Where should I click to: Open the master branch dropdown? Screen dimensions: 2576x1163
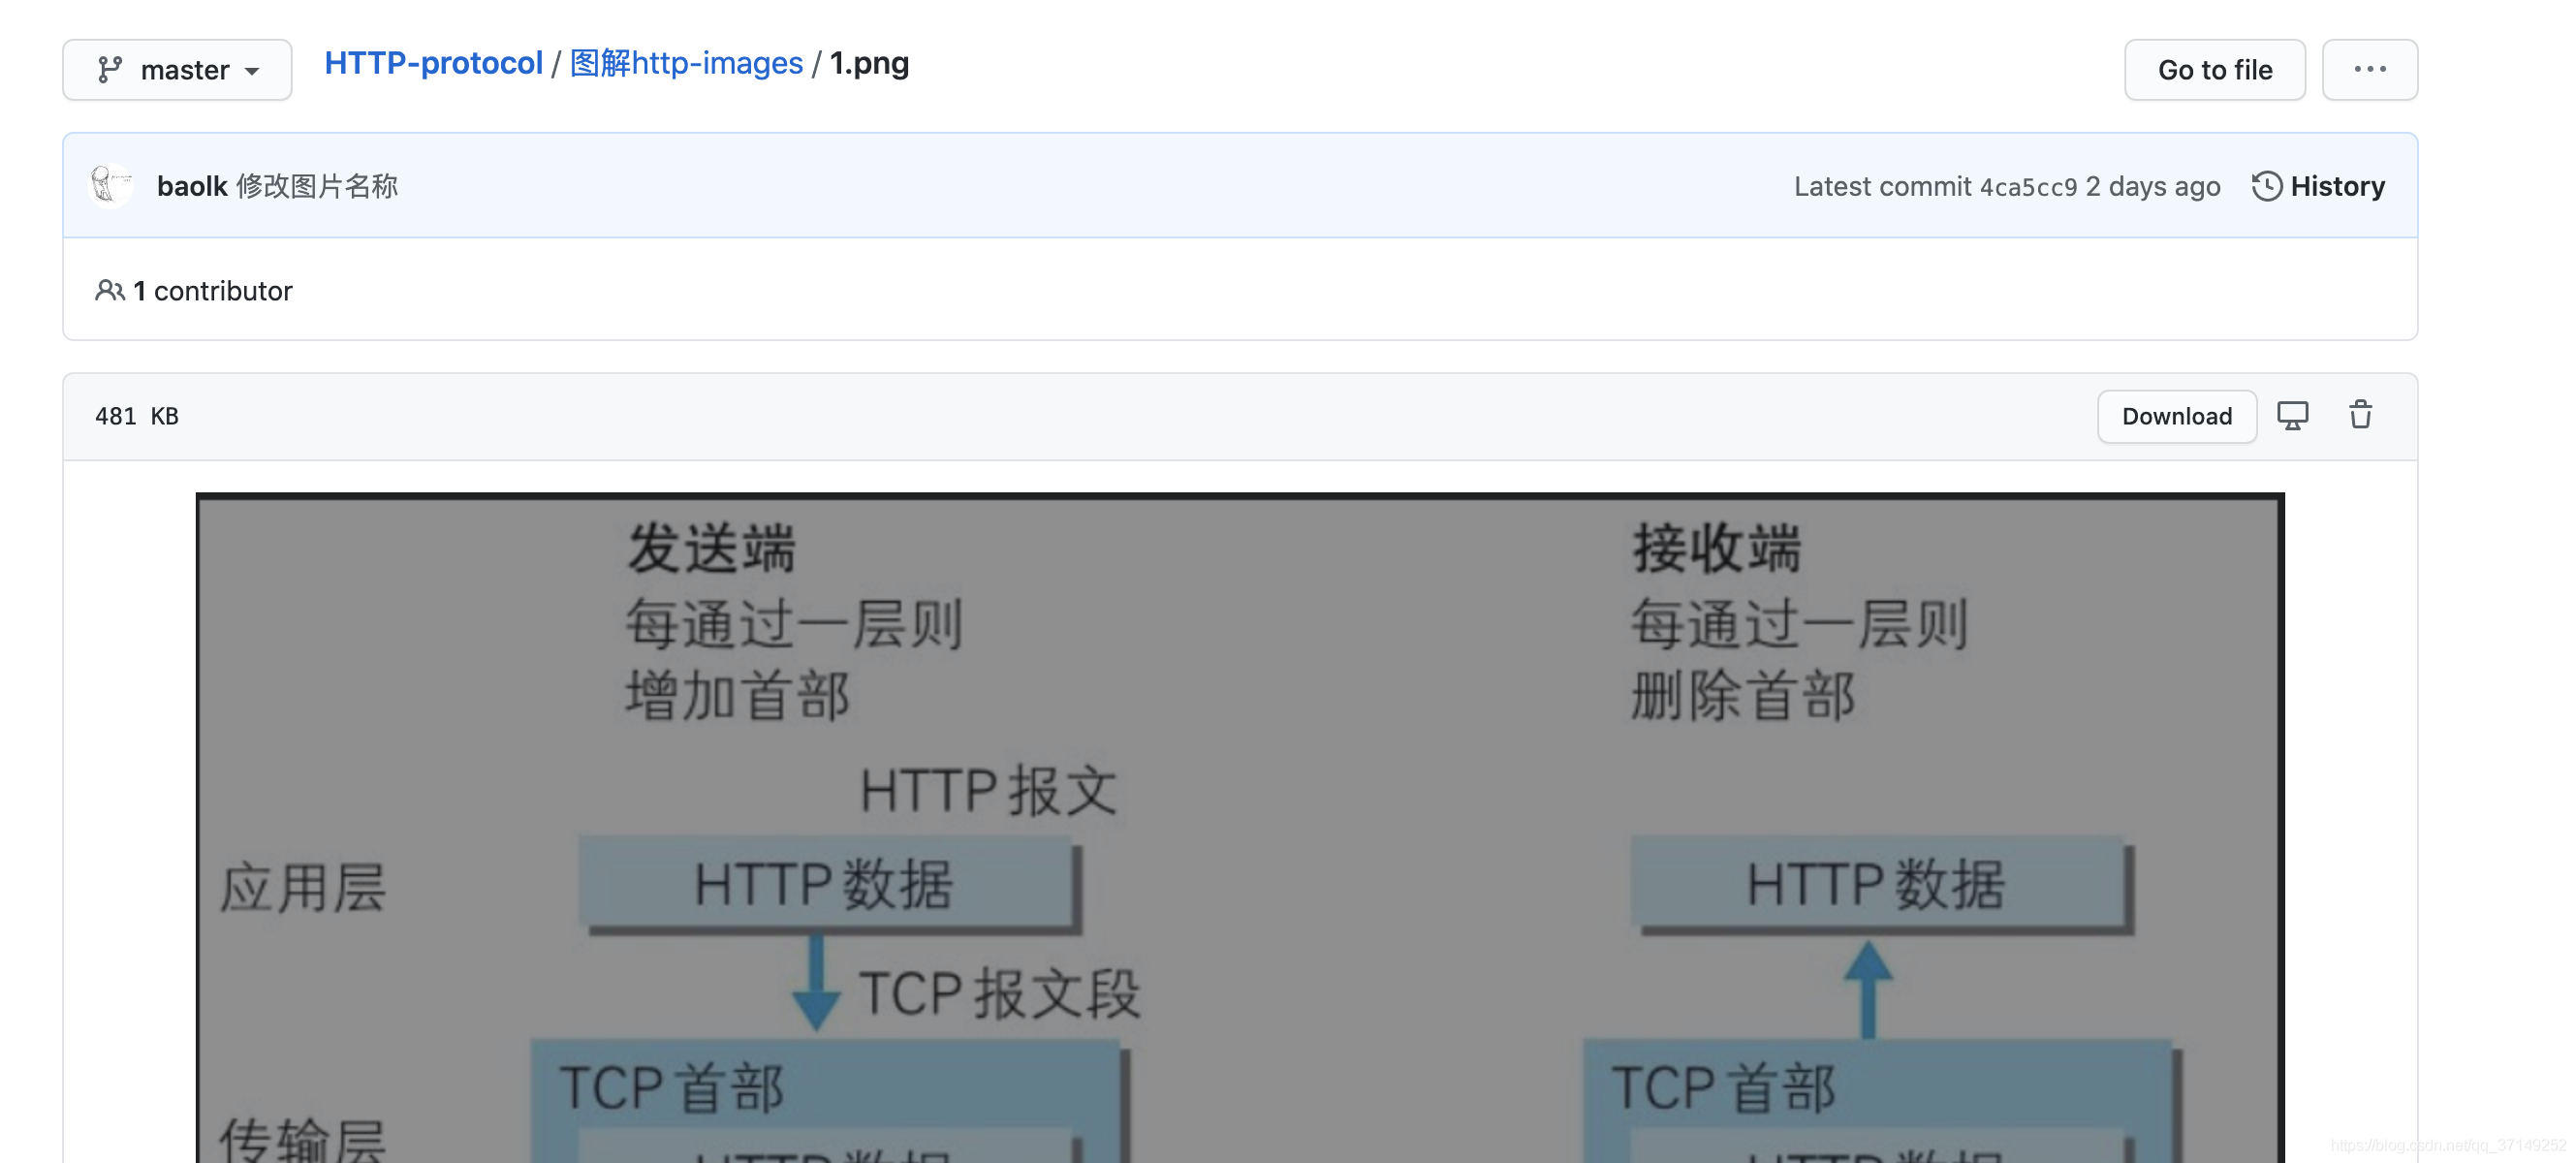click(x=177, y=70)
